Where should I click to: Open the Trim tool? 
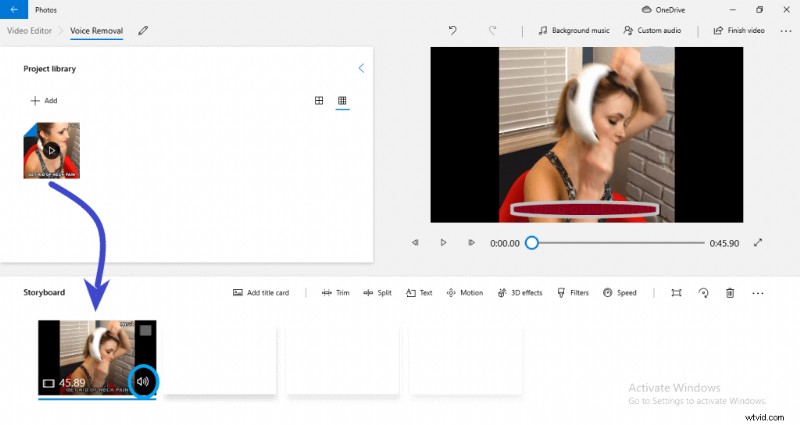(x=336, y=293)
